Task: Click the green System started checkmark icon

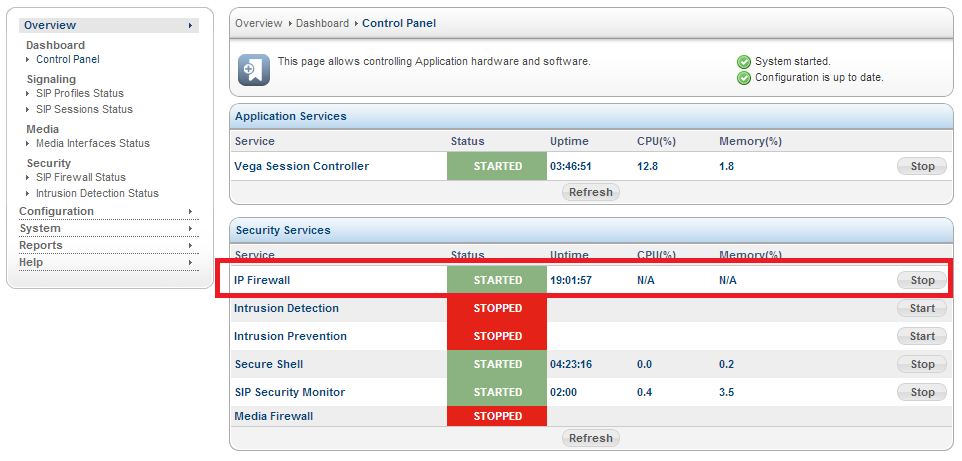Action: tap(744, 62)
